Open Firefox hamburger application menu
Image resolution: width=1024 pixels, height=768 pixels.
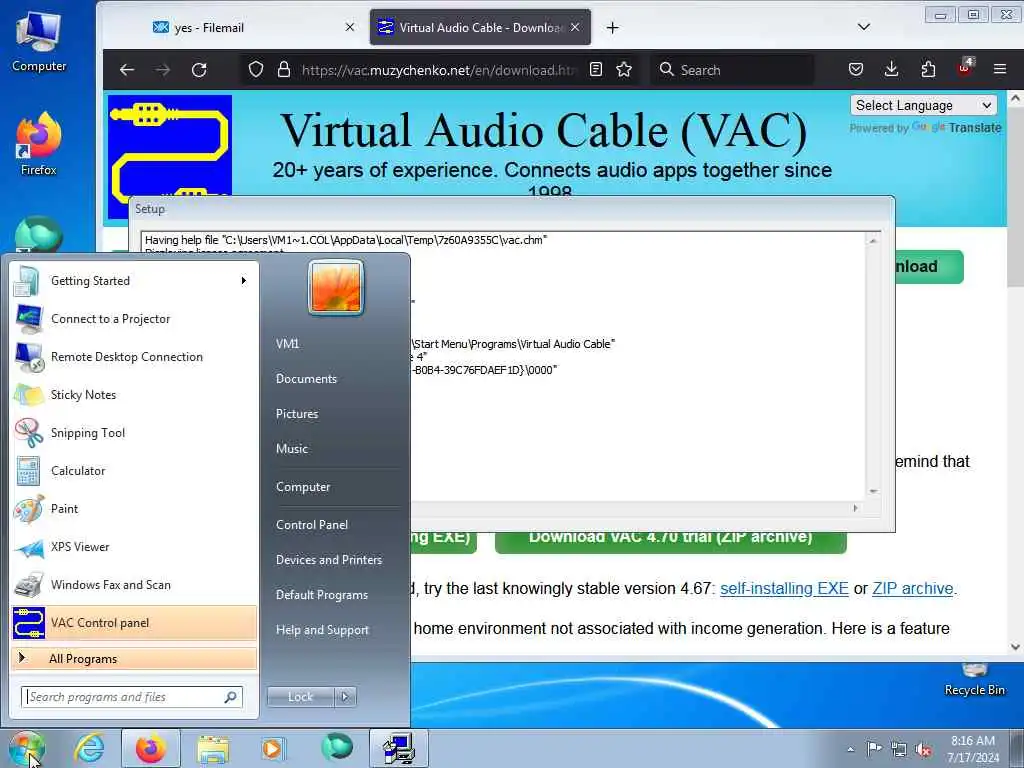(1000, 69)
